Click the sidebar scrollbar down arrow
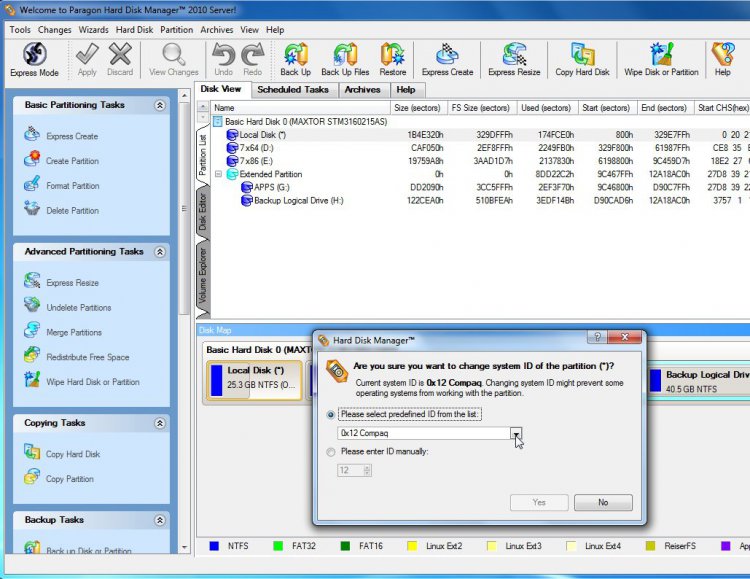Viewport: 750px width, 579px height. tap(185, 547)
